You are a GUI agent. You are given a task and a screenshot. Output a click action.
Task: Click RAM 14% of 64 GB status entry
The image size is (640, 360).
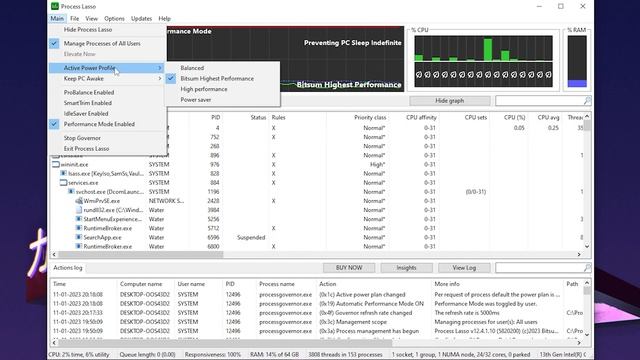(274, 355)
